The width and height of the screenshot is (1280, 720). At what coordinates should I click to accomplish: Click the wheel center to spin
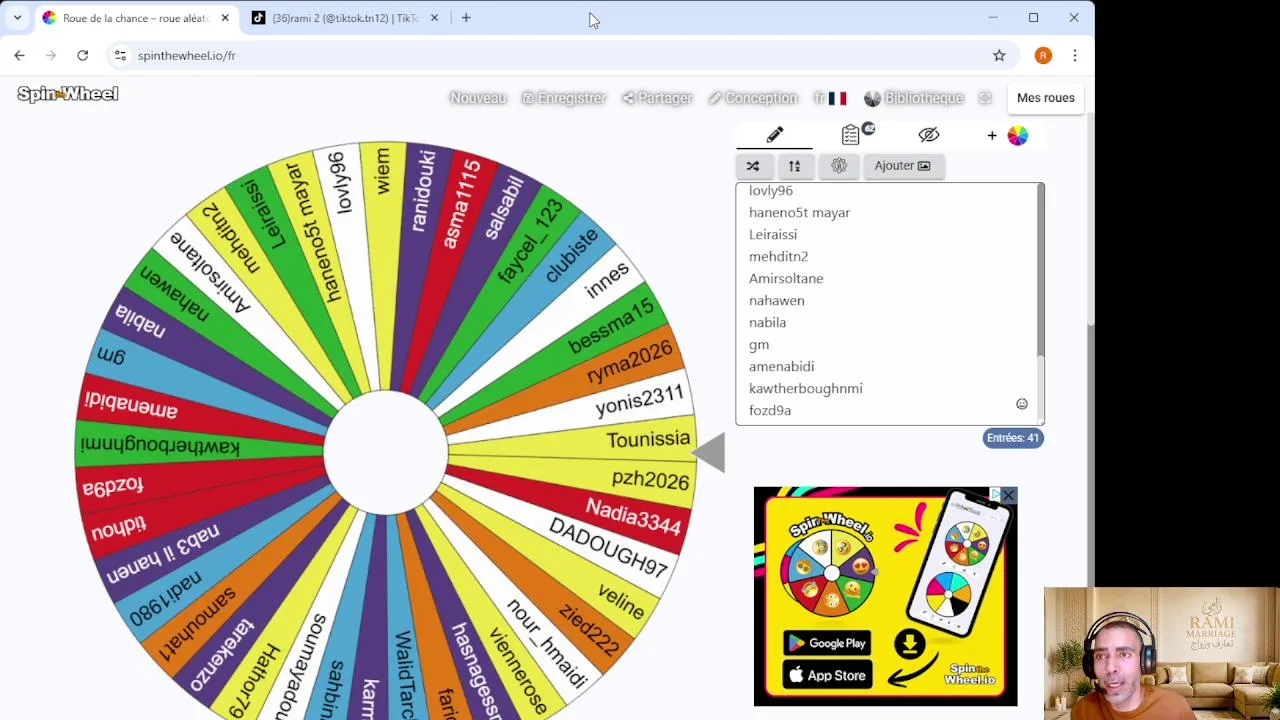(x=386, y=453)
